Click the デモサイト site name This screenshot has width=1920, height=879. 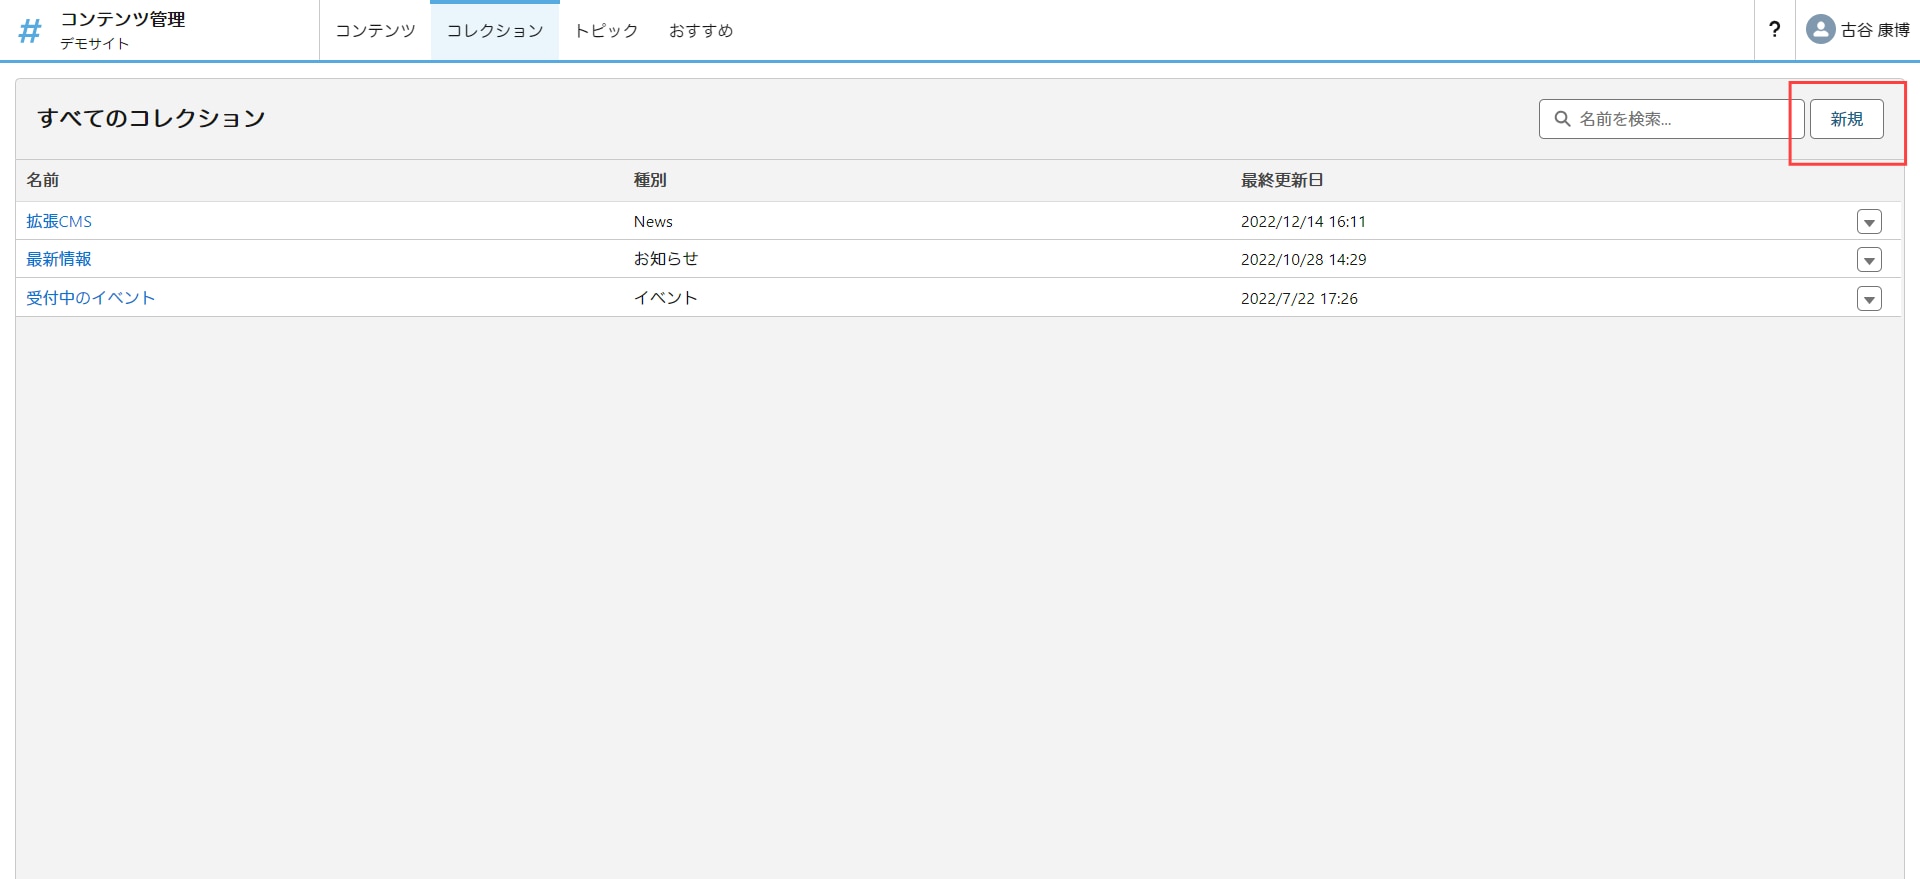tap(94, 44)
